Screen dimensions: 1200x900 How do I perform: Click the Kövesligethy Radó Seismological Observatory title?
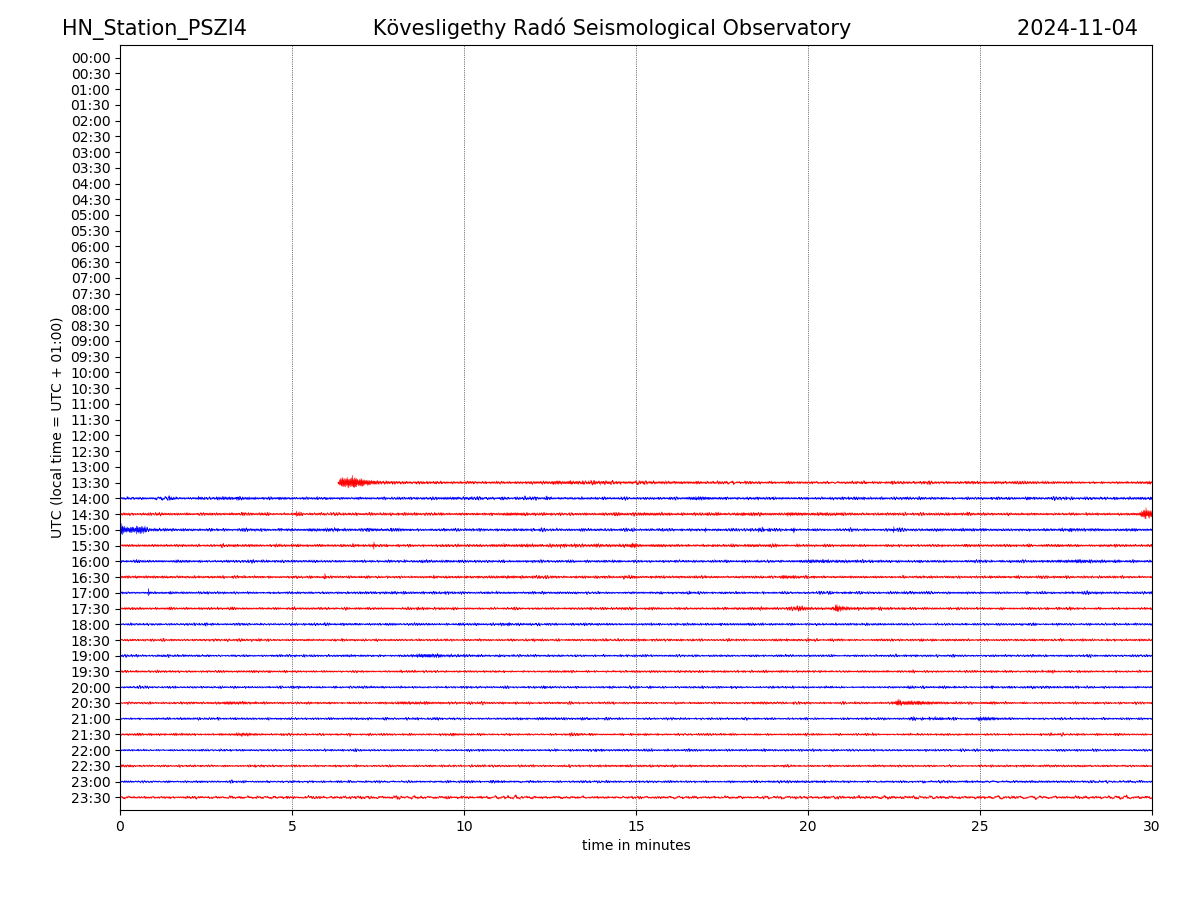611,29
